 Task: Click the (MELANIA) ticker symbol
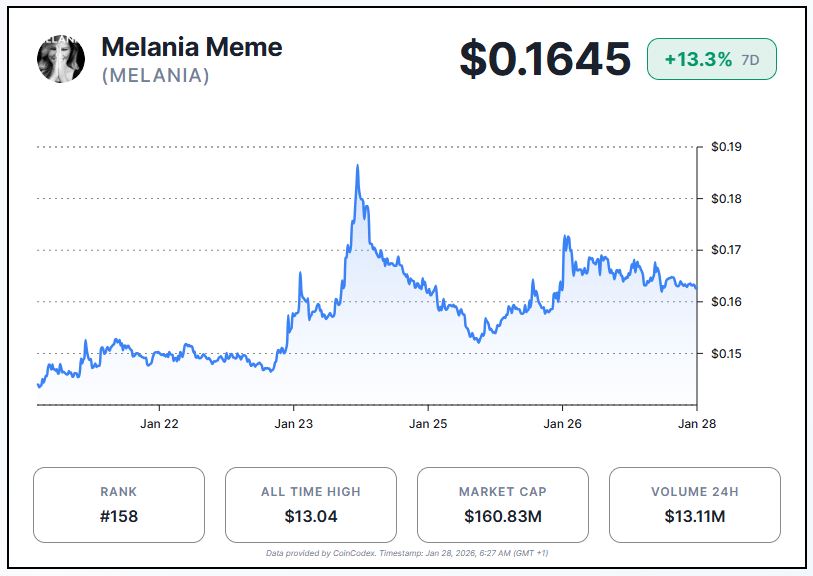coord(155,76)
